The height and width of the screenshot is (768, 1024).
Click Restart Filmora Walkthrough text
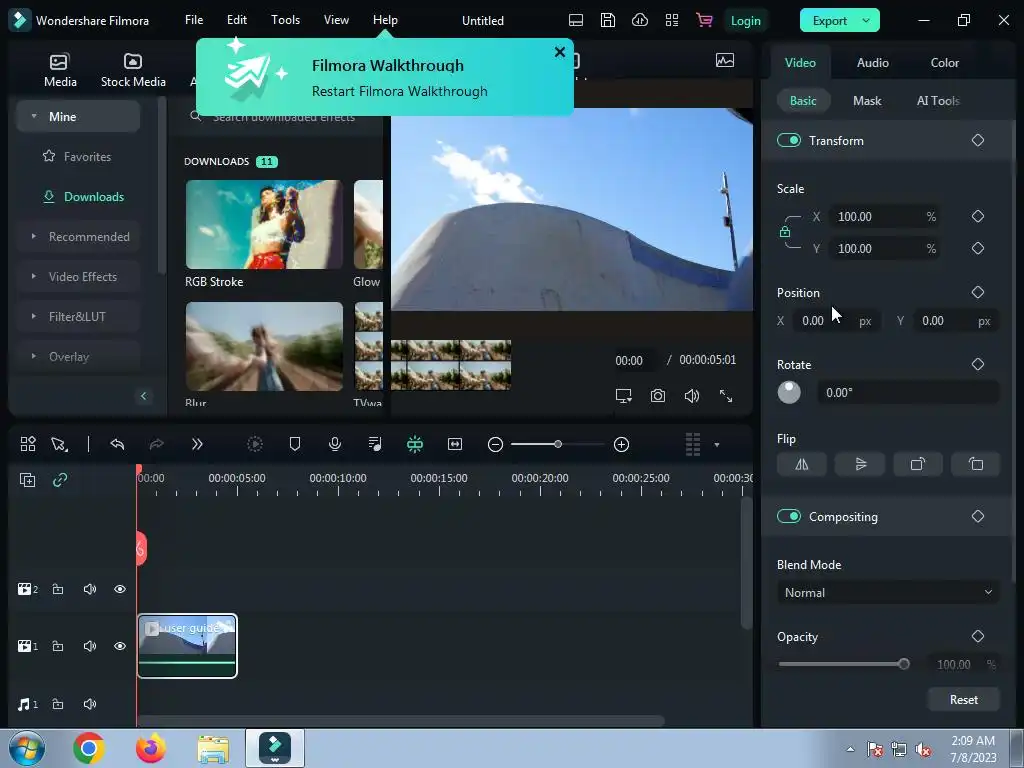click(400, 91)
